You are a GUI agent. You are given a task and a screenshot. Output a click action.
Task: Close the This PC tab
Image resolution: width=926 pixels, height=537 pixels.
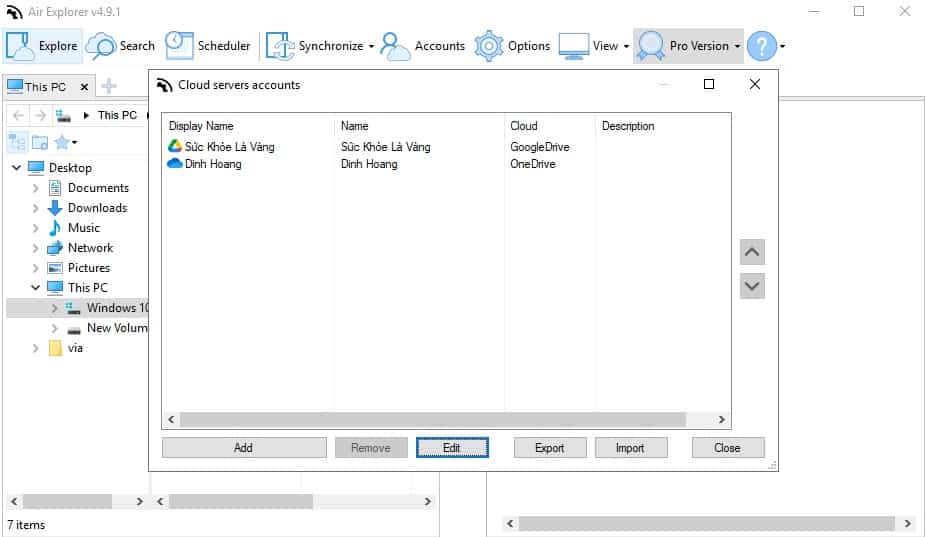(84, 87)
